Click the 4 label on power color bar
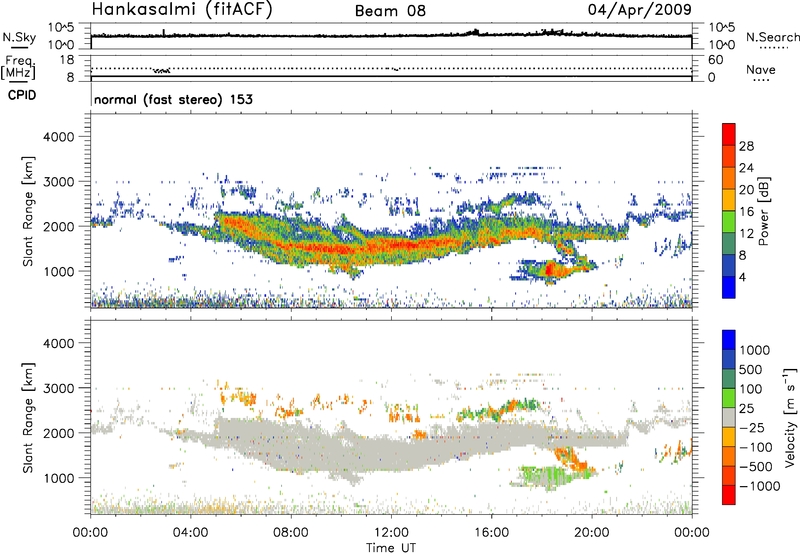Image resolution: width=800 pixels, height=554 pixels. point(743,277)
